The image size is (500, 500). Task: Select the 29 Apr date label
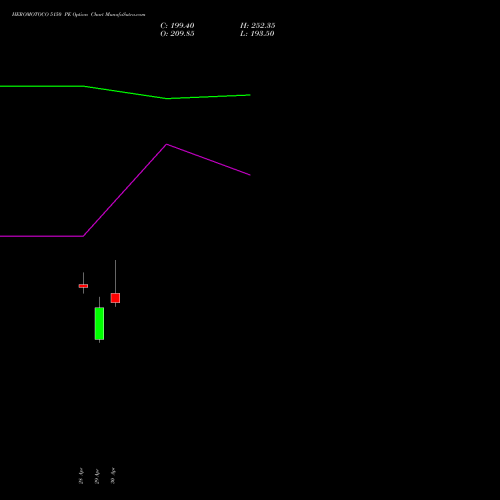click(x=97, y=476)
